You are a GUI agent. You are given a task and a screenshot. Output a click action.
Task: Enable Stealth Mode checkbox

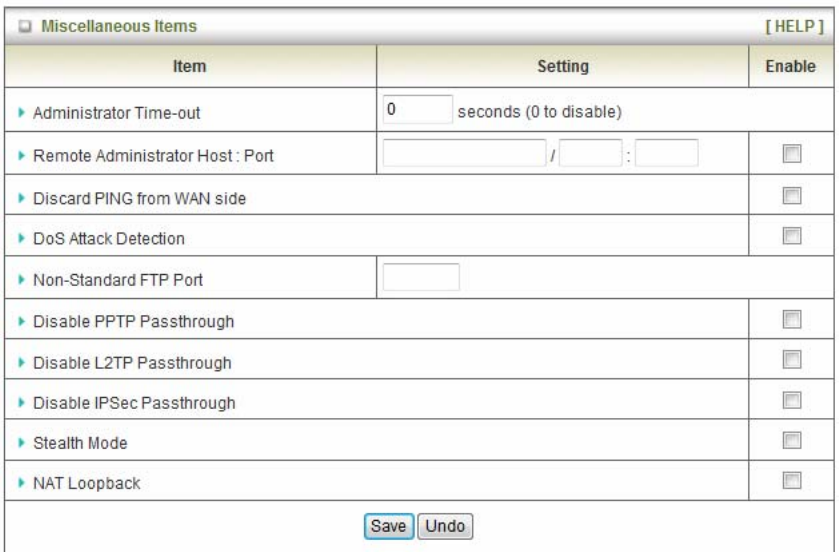tap(792, 441)
